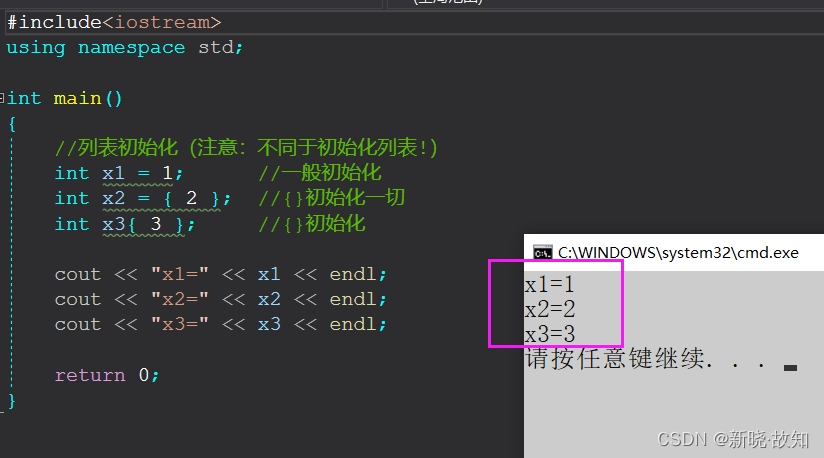Screen dimensions: 824x458
Task: Click the 'main' function name
Action: coord(77,98)
